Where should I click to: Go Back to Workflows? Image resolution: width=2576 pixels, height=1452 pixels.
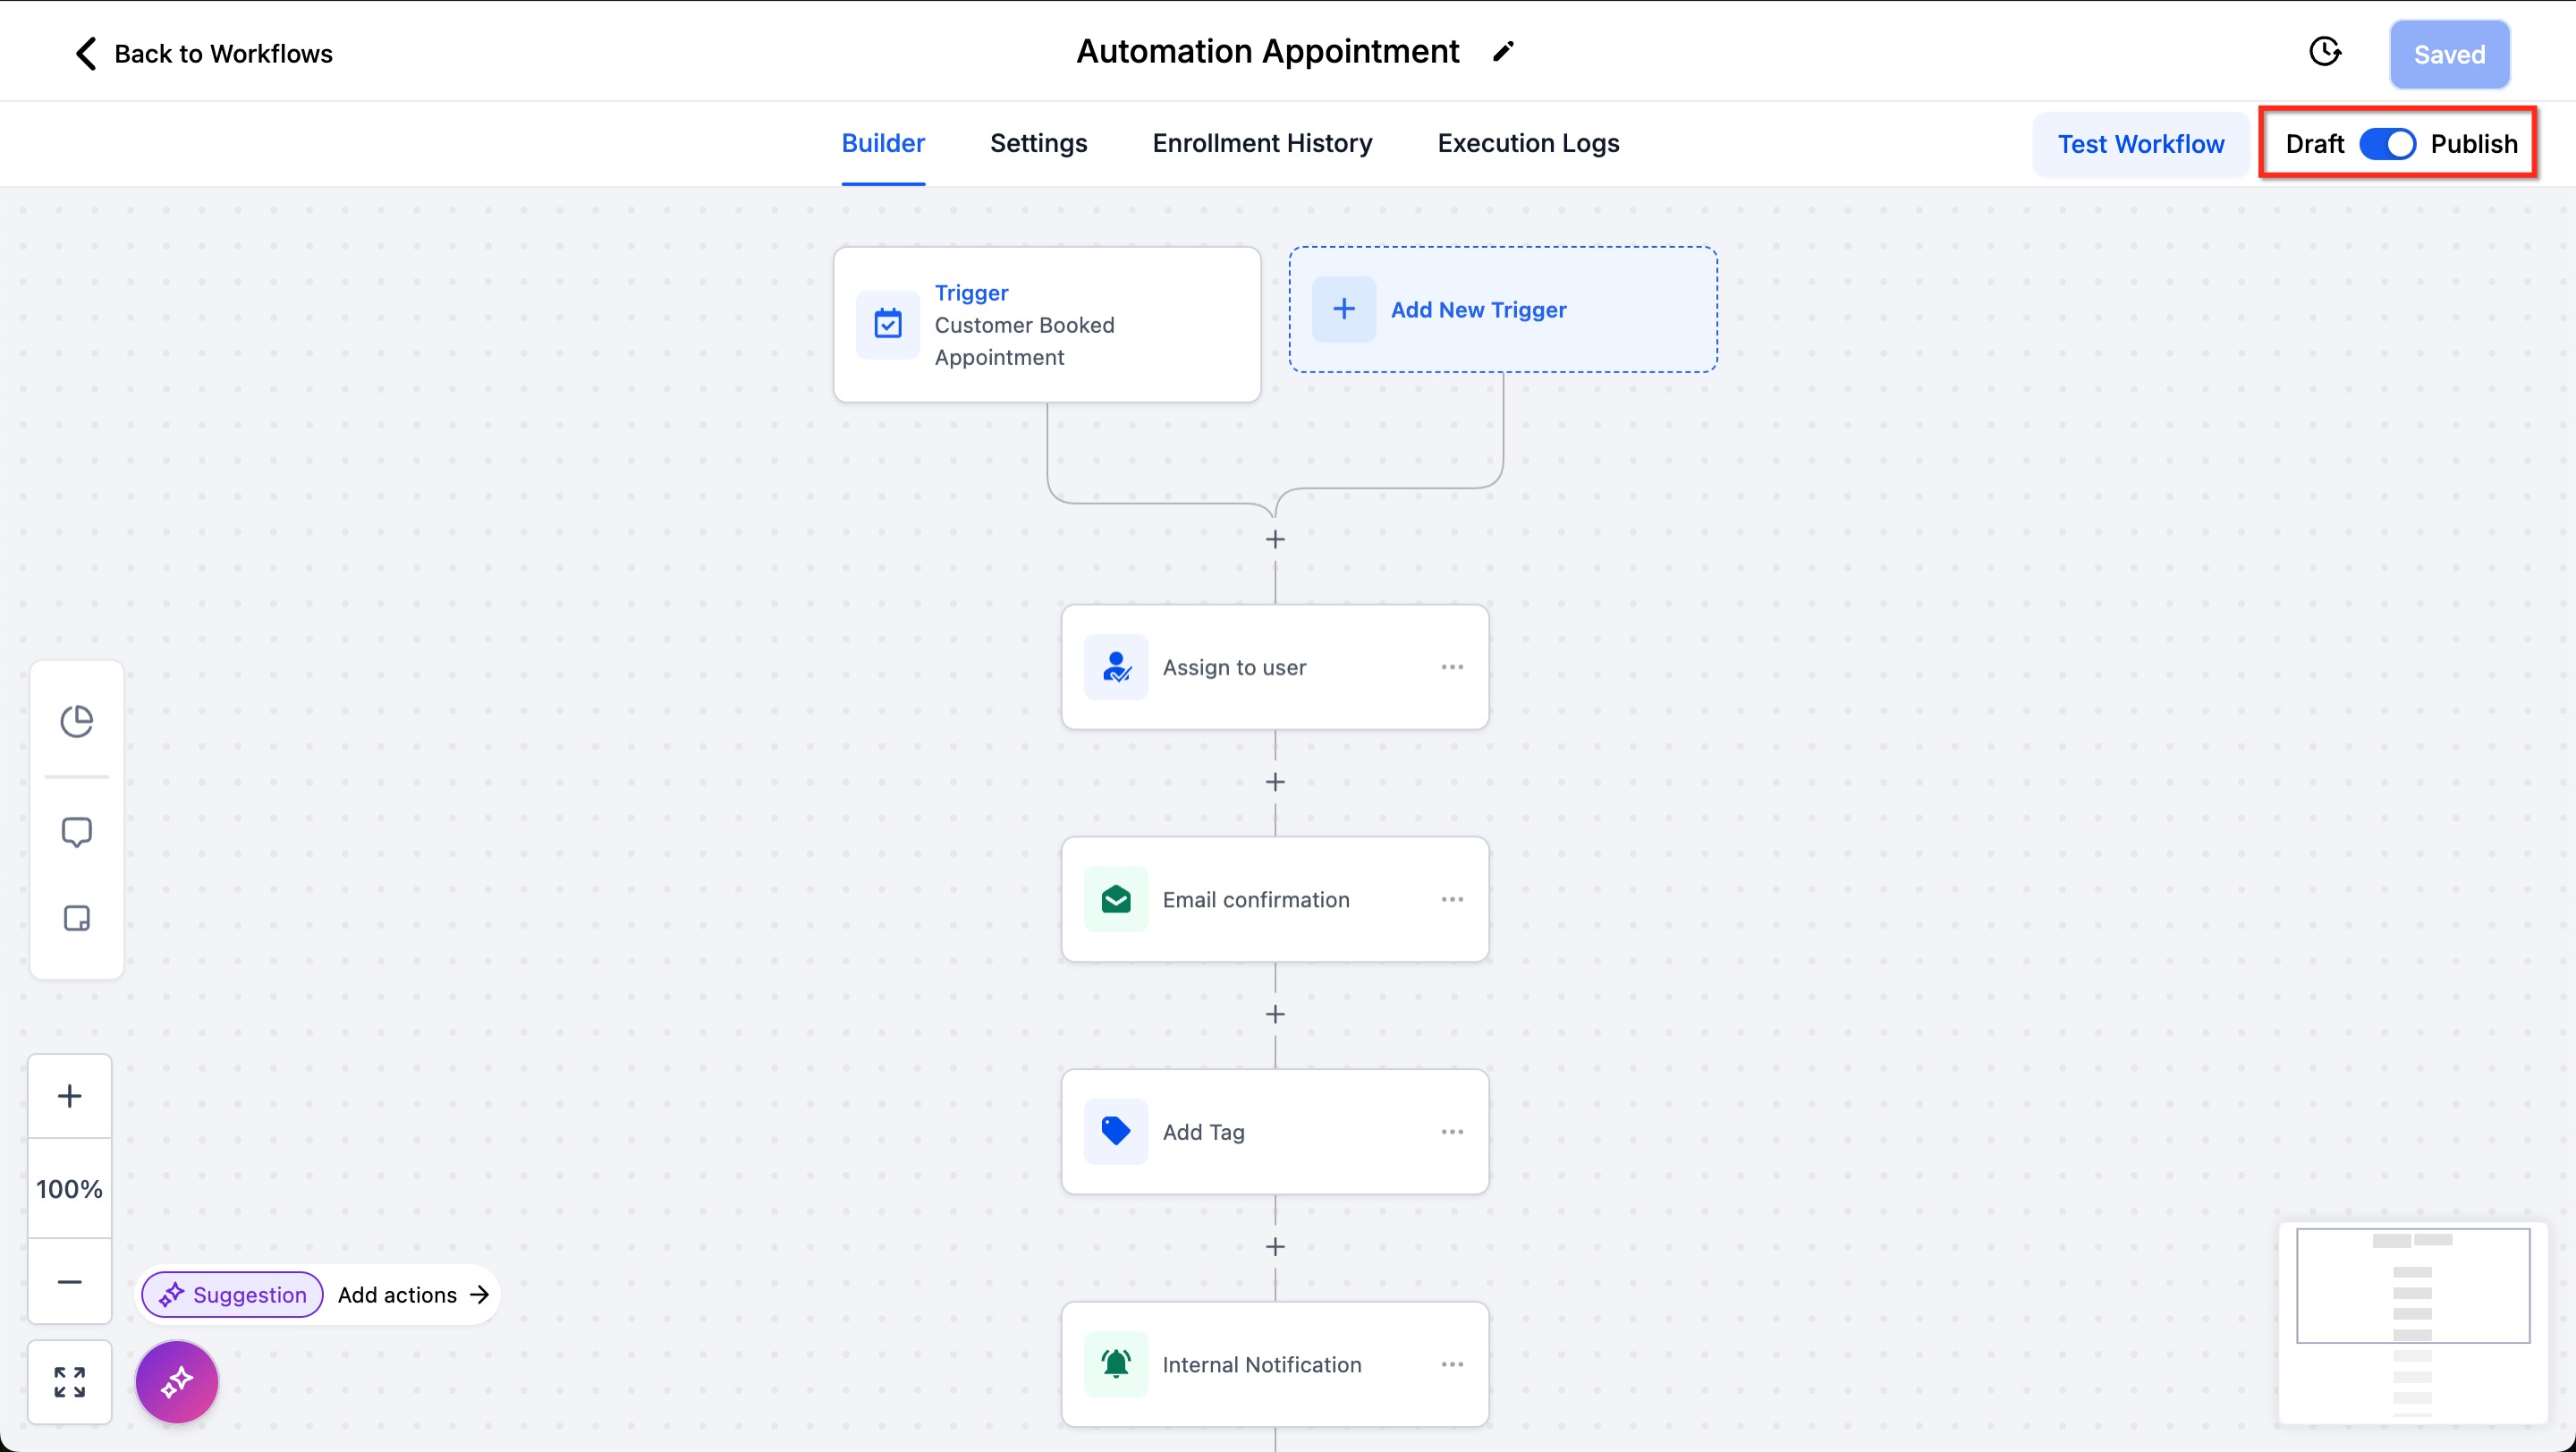coord(204,53)
